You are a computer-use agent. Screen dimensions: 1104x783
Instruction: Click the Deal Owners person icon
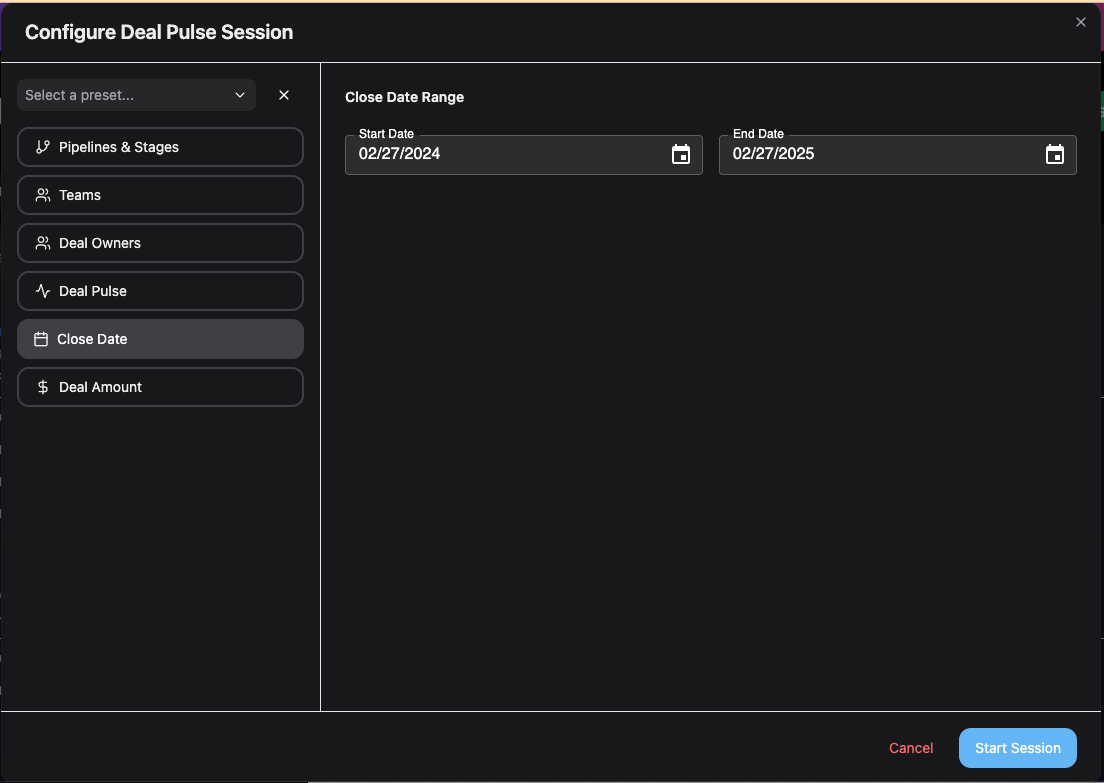(x=42, y=242)
